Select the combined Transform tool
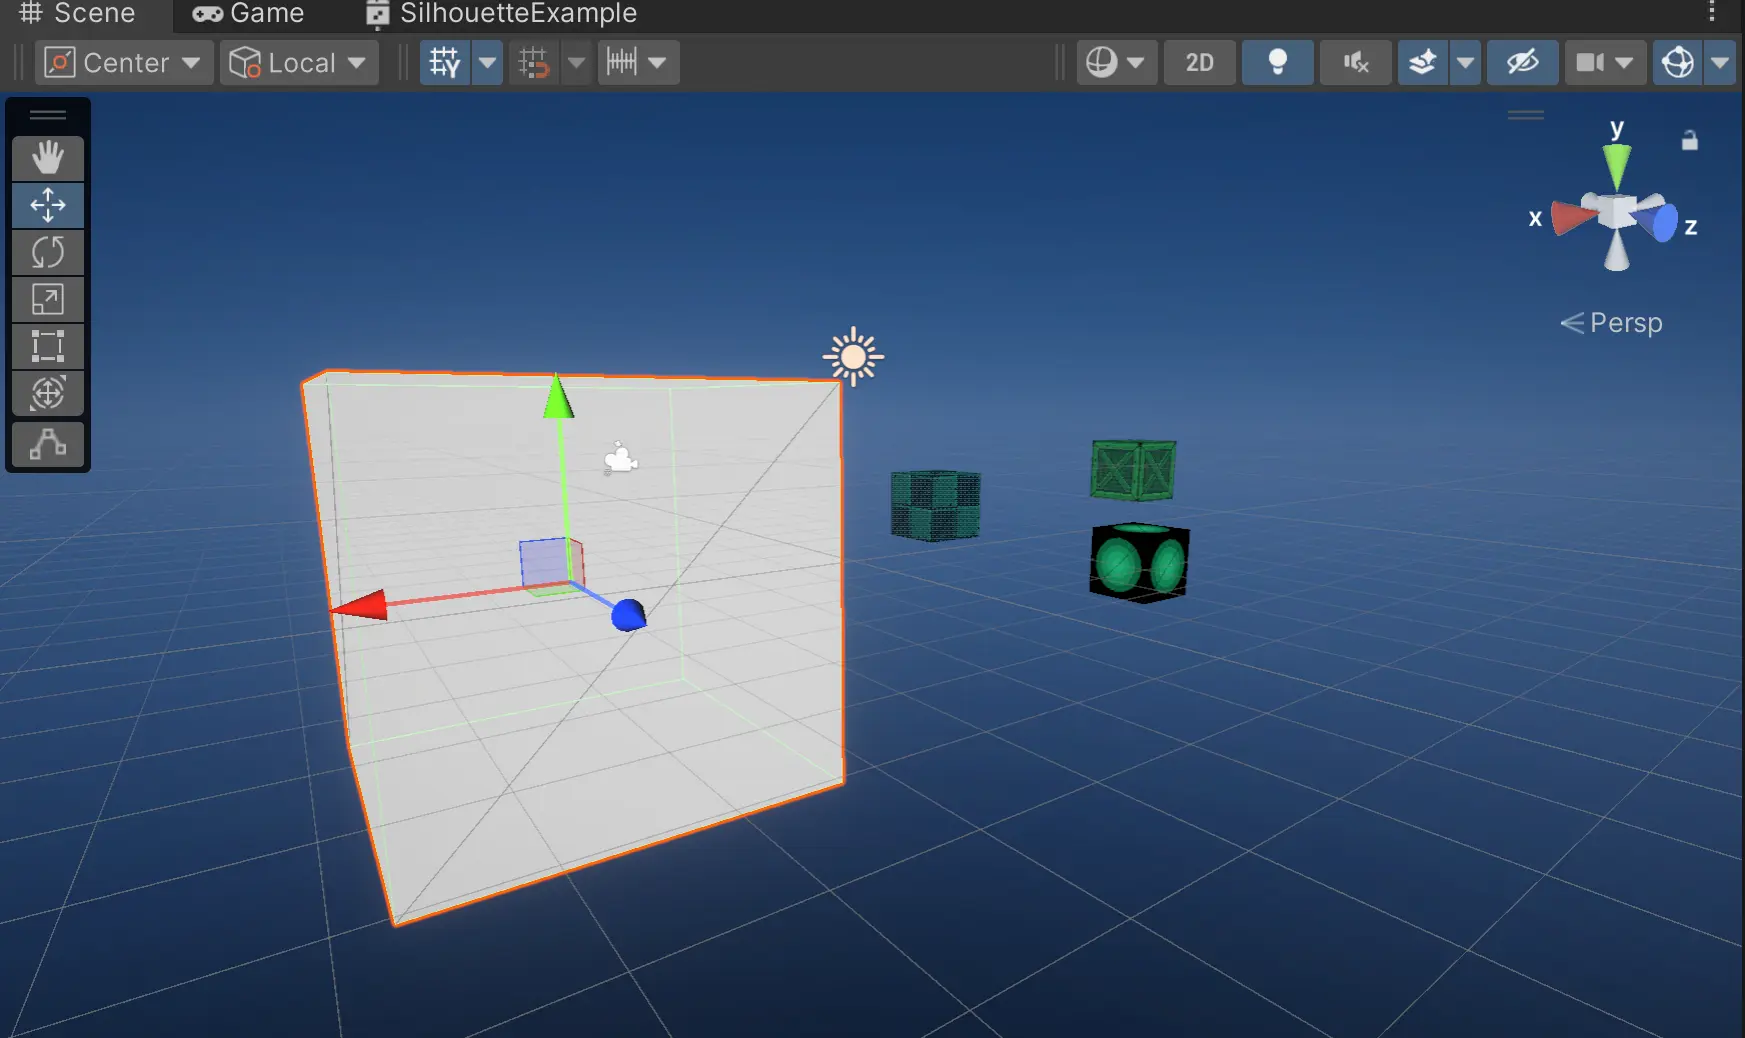This screenshot has height=1038, width=1745. (x=48, y=393)
